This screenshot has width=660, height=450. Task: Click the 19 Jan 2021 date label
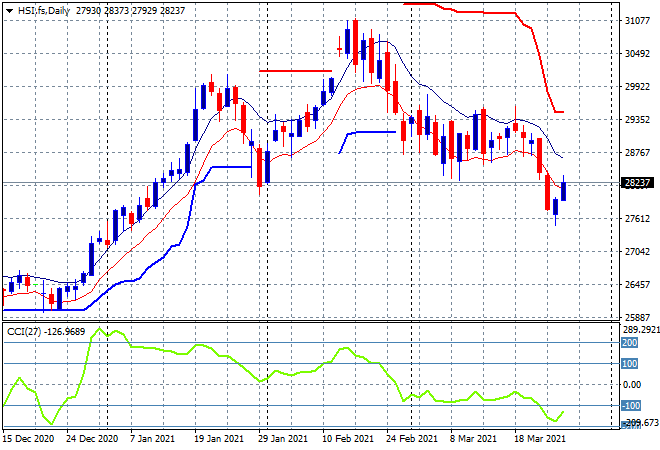pyautogui.click(x=219, y=439)
